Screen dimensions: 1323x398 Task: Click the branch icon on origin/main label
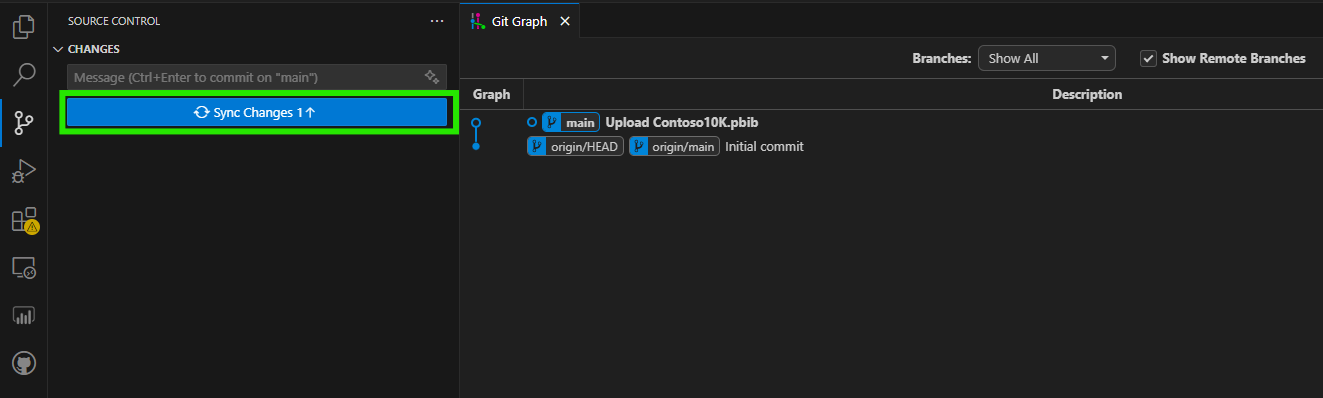pyautogui.click(x=638, y=146)
